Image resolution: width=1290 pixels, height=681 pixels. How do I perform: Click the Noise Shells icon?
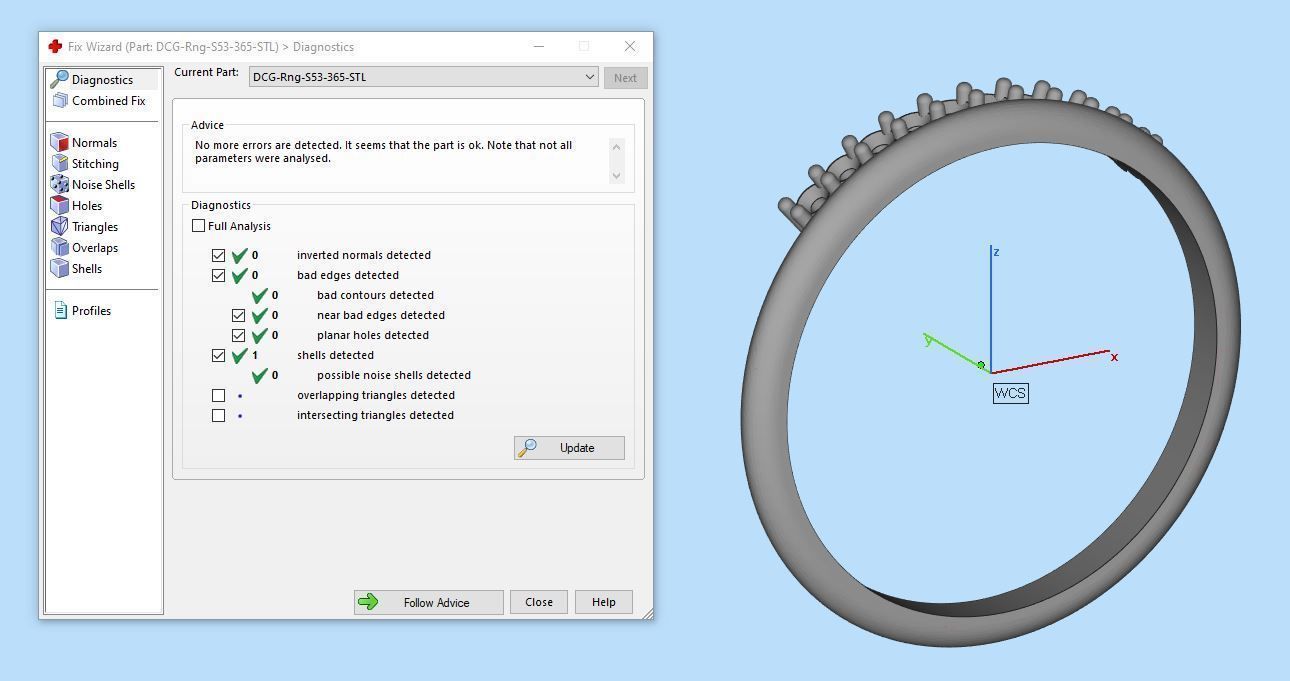click(x=60, y=184)
